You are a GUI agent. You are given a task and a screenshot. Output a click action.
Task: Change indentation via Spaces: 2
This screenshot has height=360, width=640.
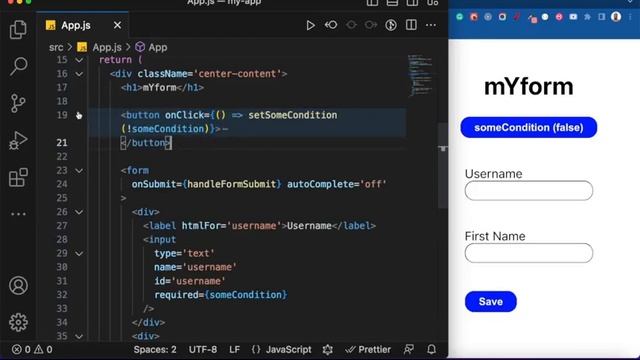(155, 350)
